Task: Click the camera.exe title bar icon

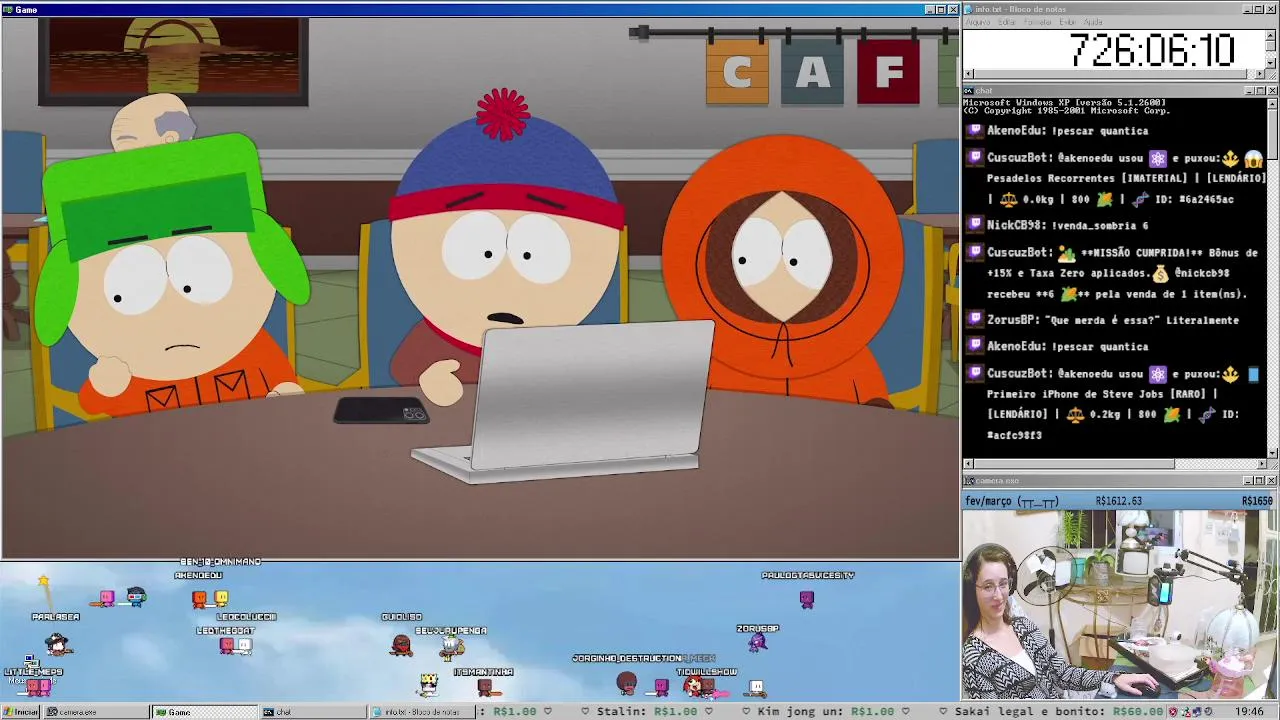Action: (969, 481)
